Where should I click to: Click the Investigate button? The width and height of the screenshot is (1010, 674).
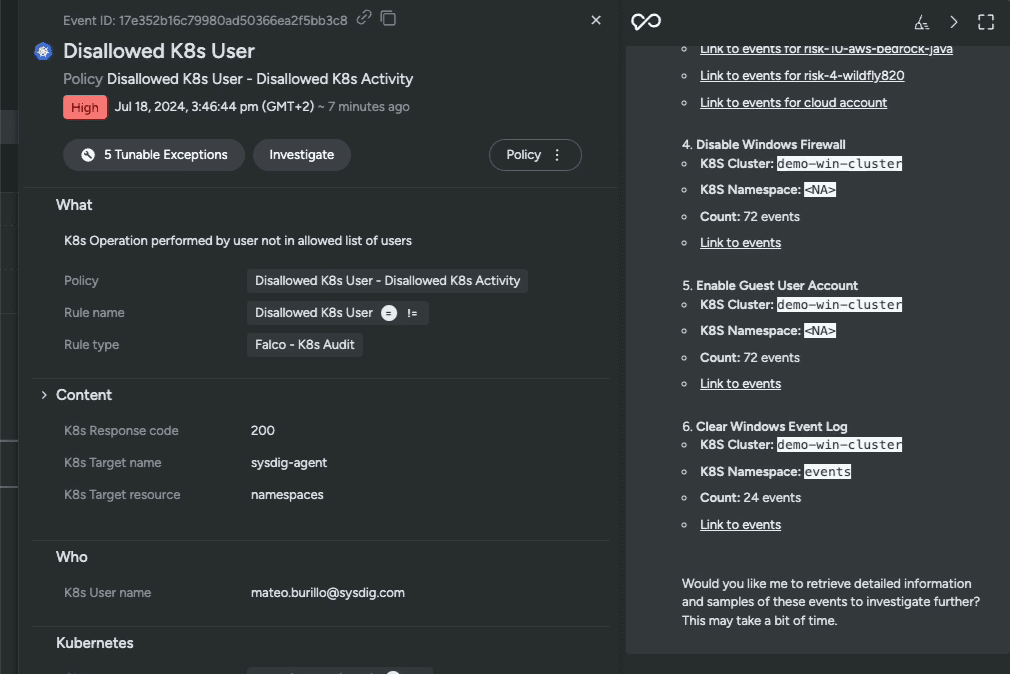point(301,155)
